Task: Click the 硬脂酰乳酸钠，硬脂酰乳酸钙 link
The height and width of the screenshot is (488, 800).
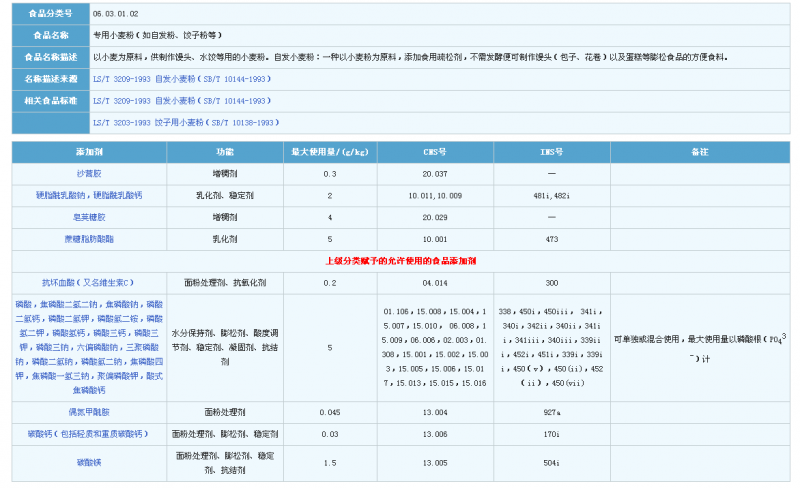Action: coord(87,195)
